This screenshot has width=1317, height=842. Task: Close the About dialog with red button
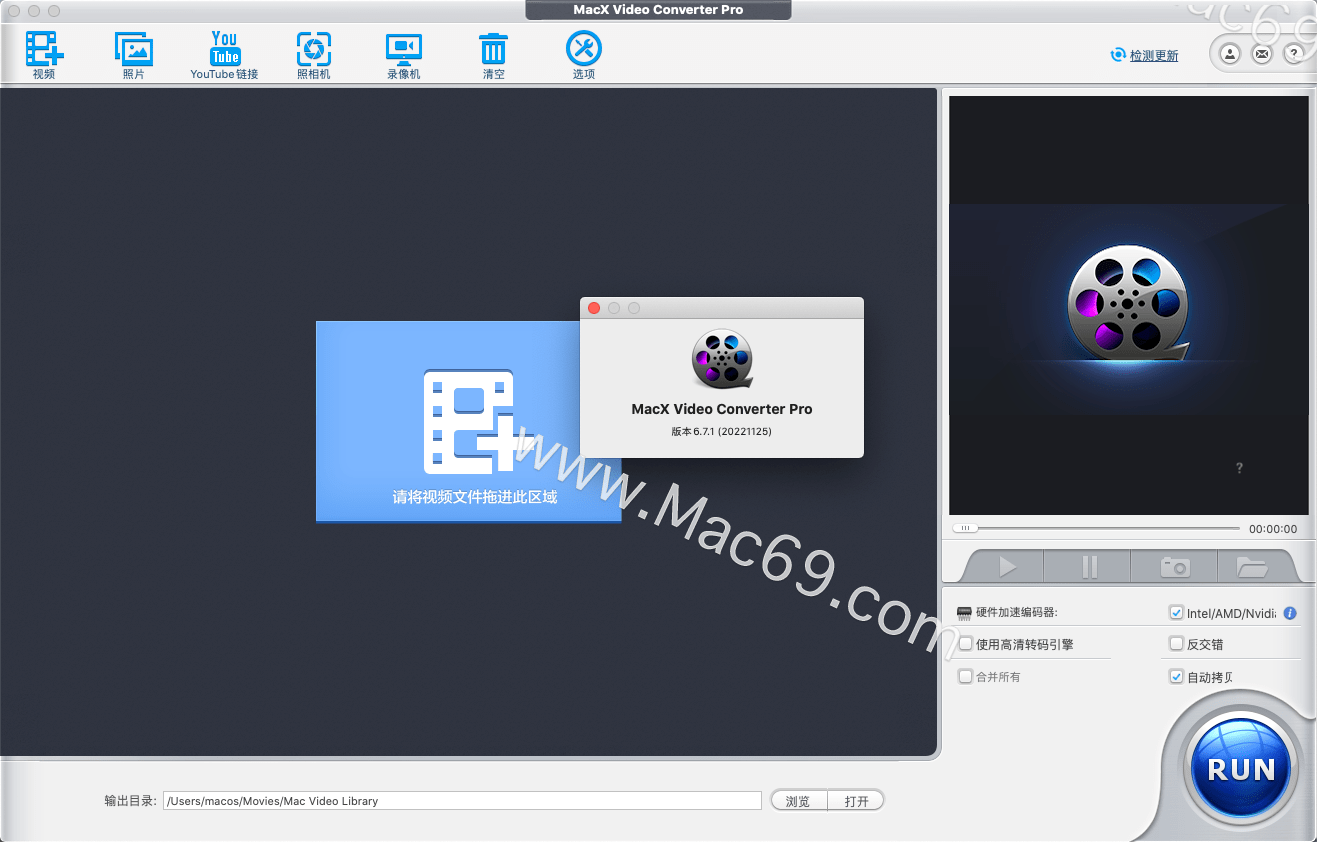594,308
